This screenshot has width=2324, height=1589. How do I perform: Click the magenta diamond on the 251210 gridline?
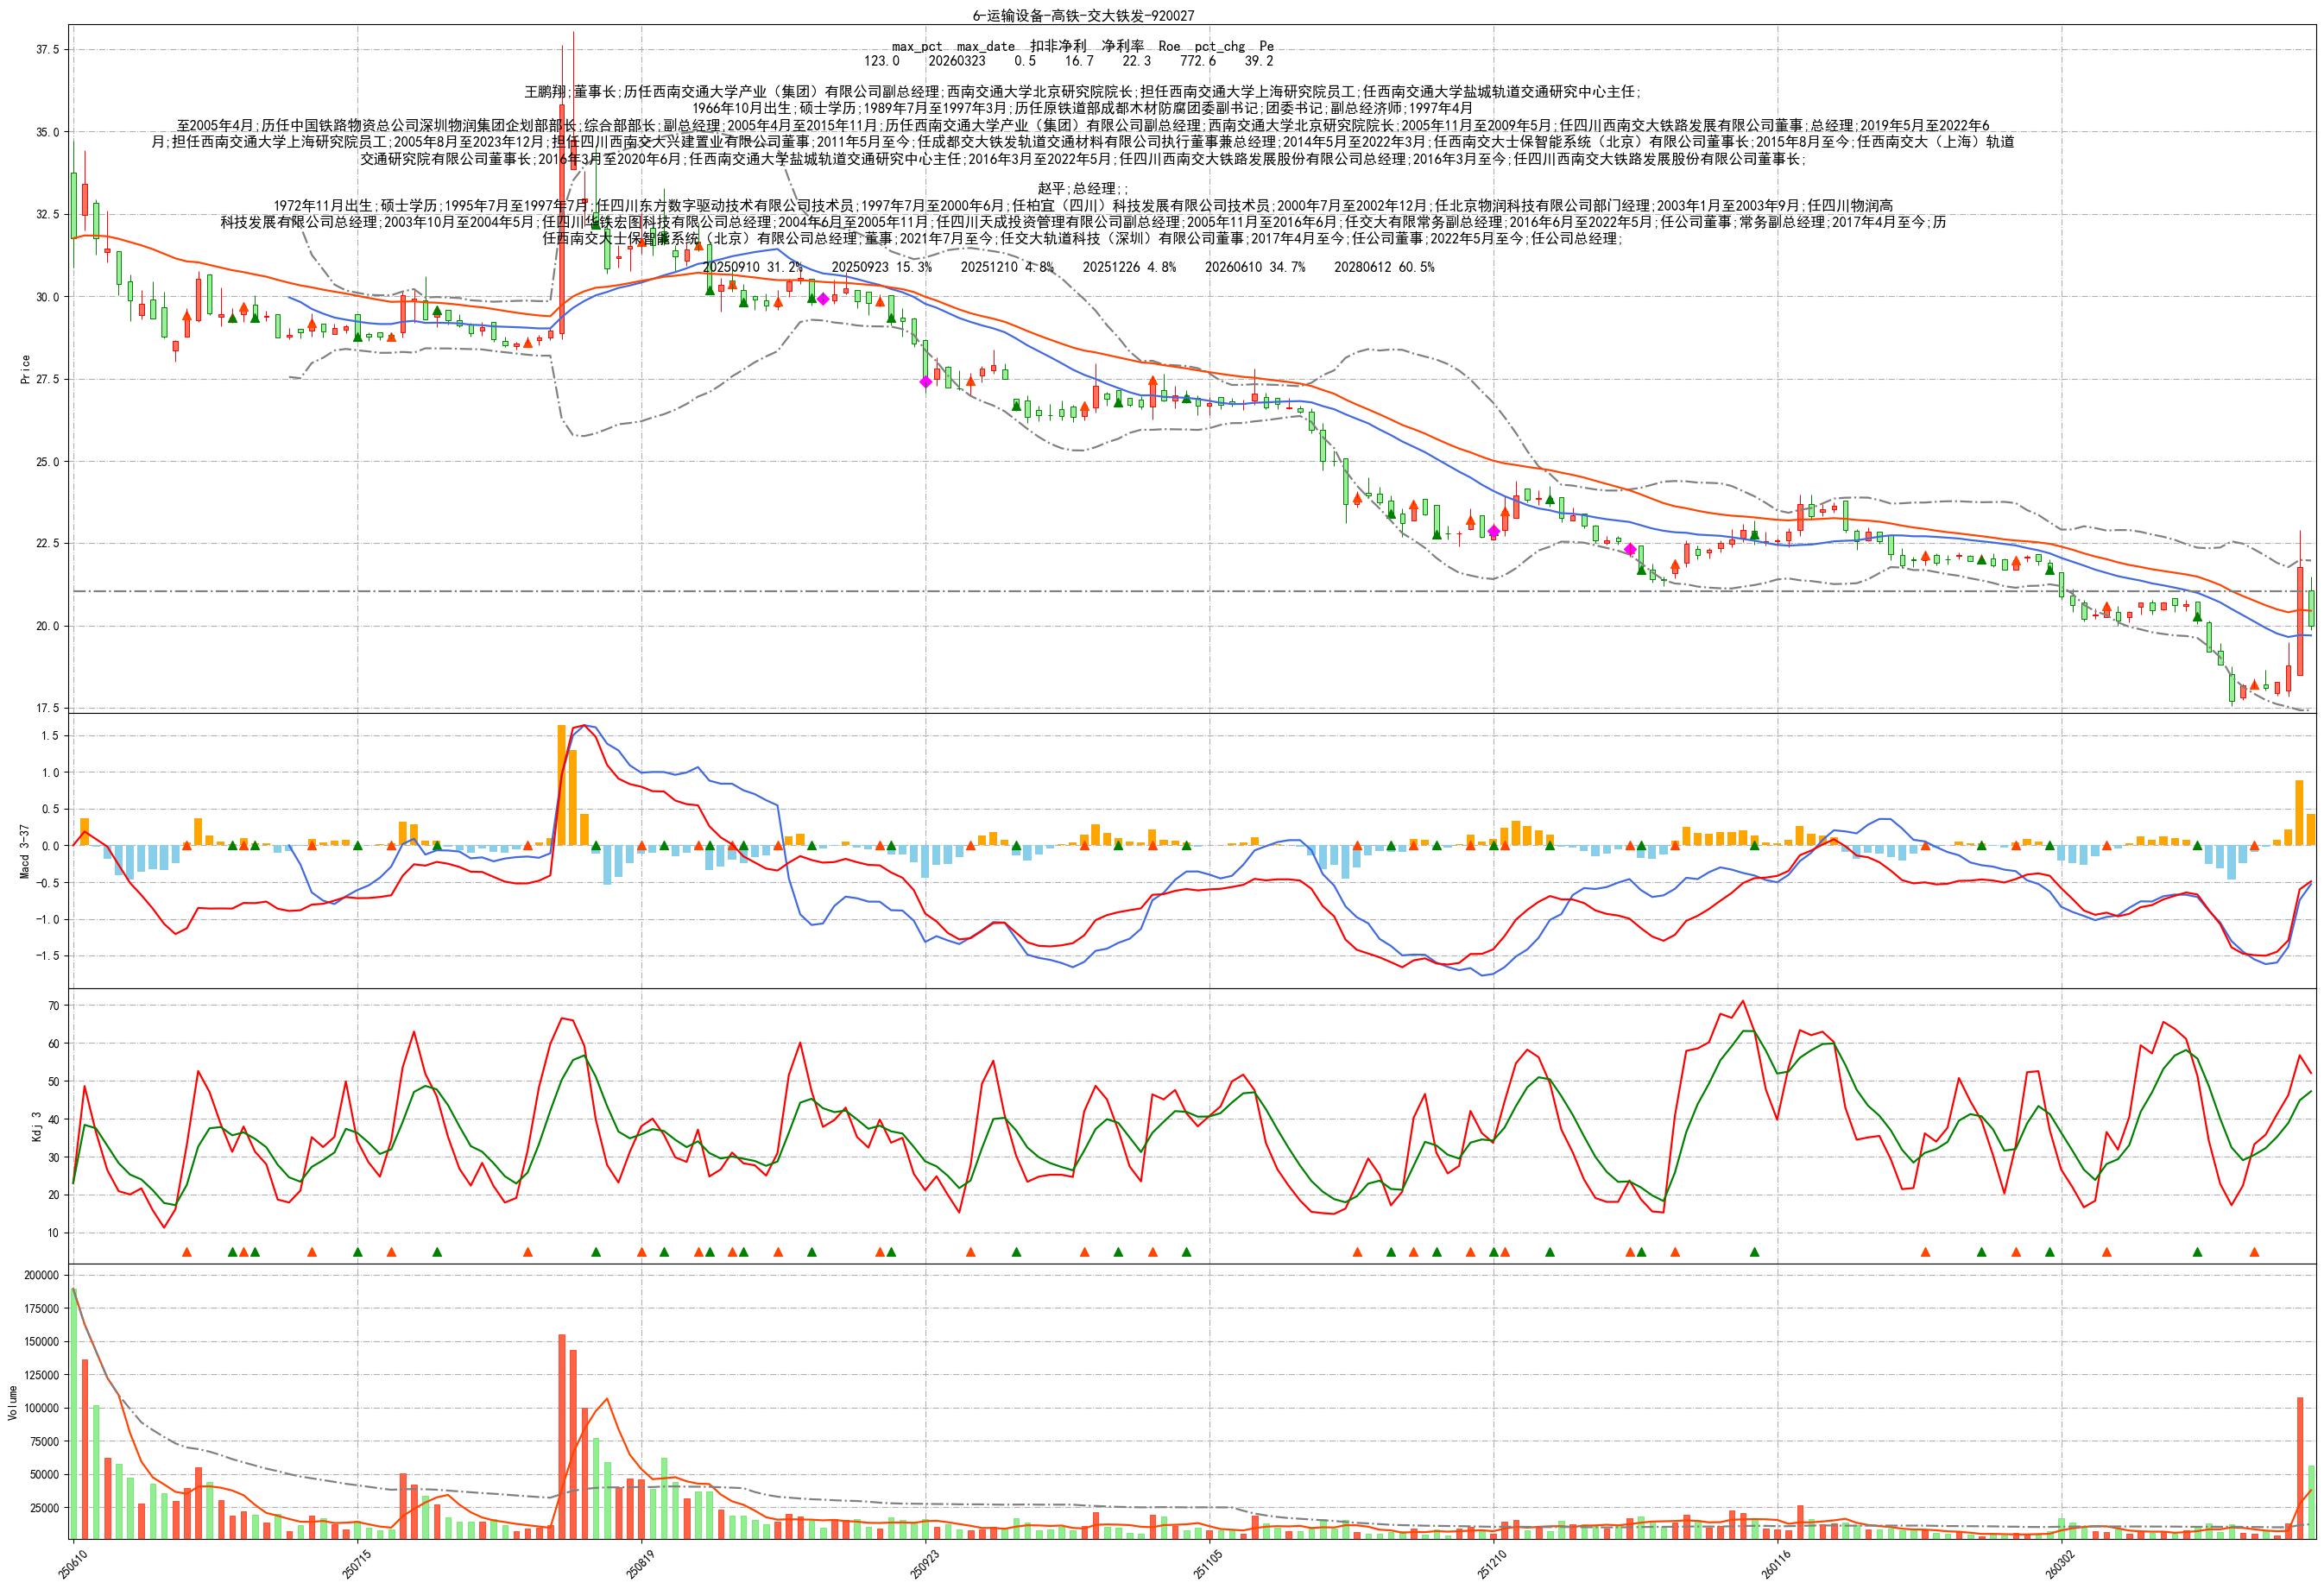coord(1493,531)
